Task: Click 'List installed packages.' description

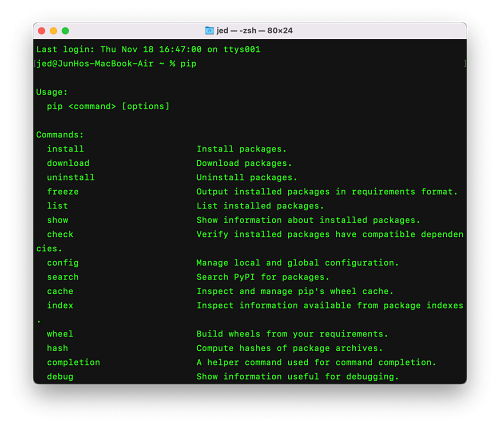Action: [x=260, y=206]
